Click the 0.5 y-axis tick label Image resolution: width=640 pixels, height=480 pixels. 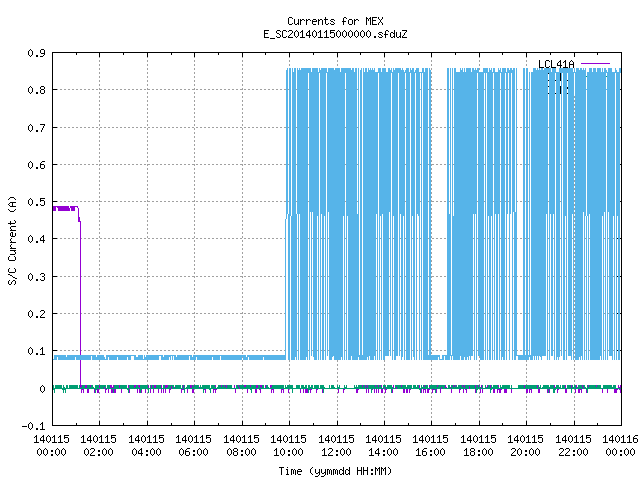point(36,202)
